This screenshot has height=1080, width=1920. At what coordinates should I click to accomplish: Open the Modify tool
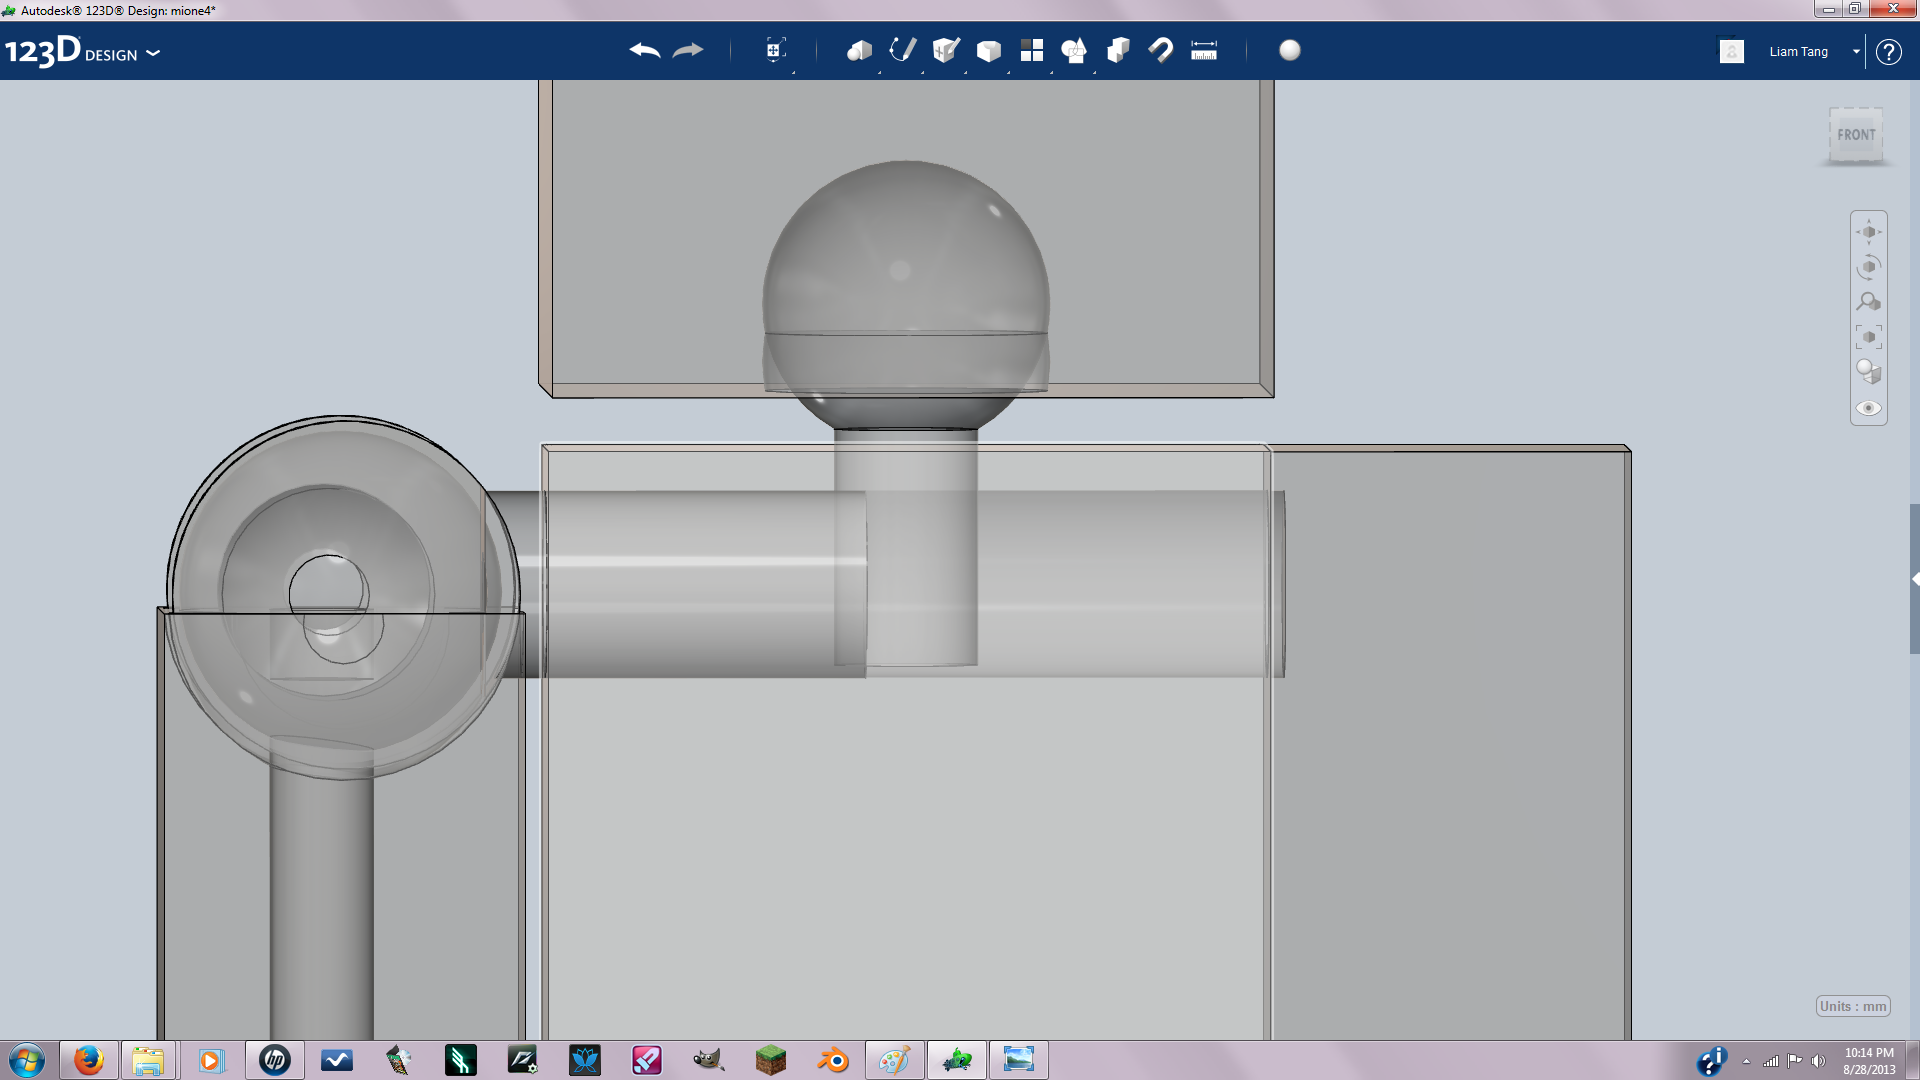(989, 50)
